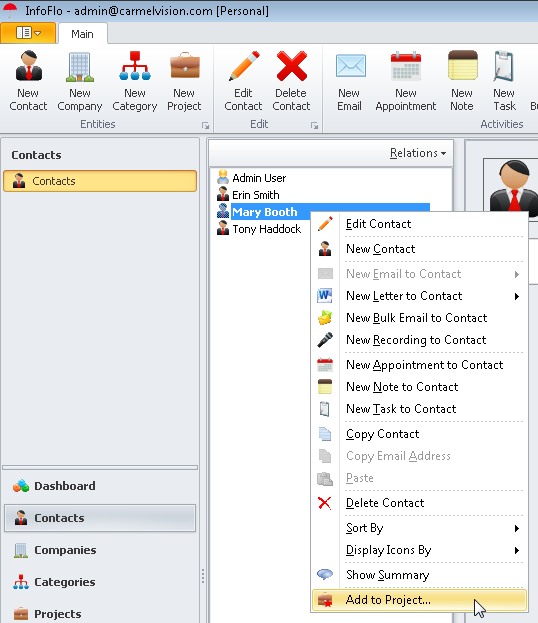The image size is (538, 623).
Task: Click the Word icon for New Letter
Action: [x=325, y=296]
